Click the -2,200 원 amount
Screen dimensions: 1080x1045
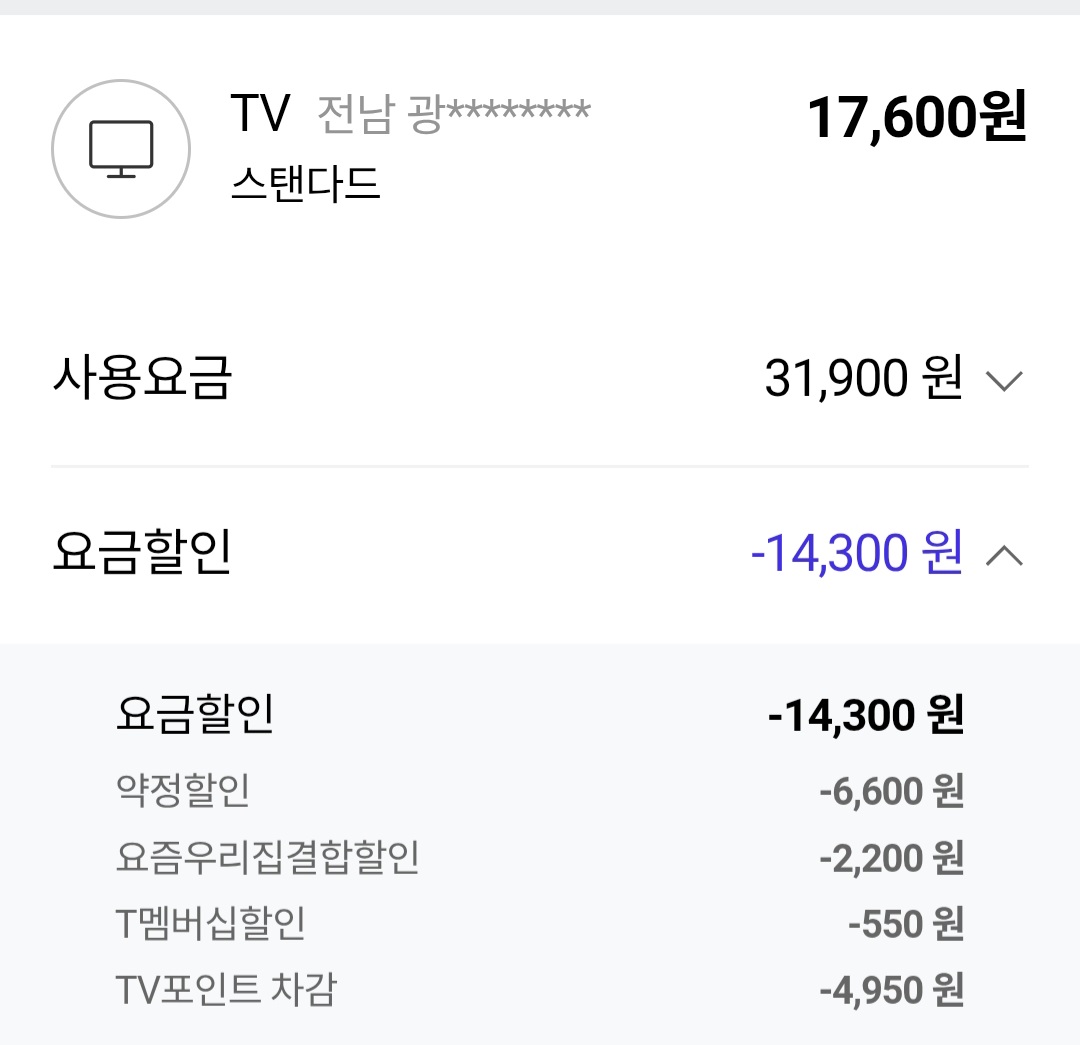pyautogui.click(x=891, y=858)
